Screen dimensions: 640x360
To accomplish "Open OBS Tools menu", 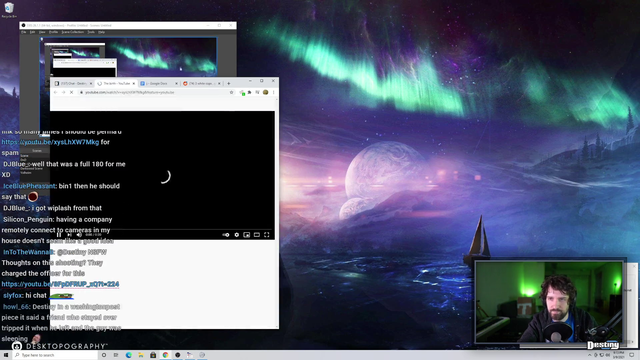I will pyautogui.click(x=91, y=32).
